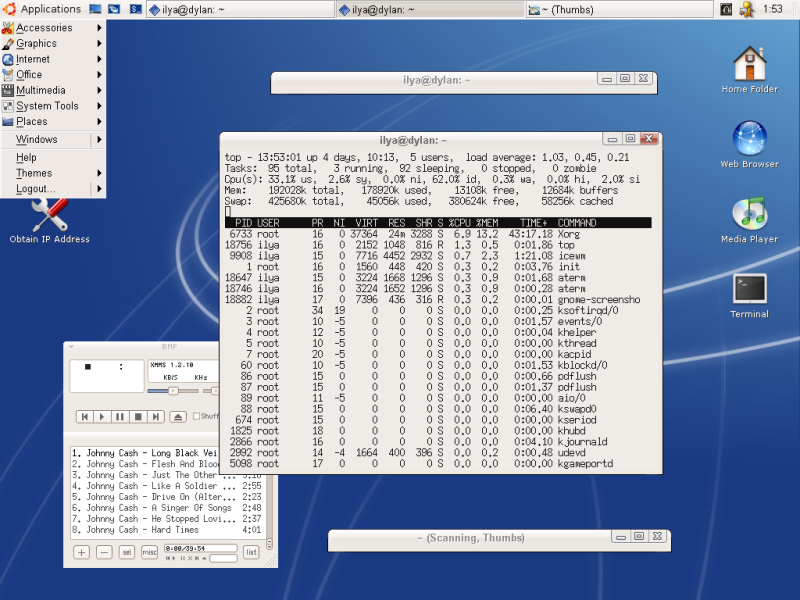Screen dimensions: 800x600
Task: Click the playlist scrollbar arrows
Action: click(x=269, y=544)
